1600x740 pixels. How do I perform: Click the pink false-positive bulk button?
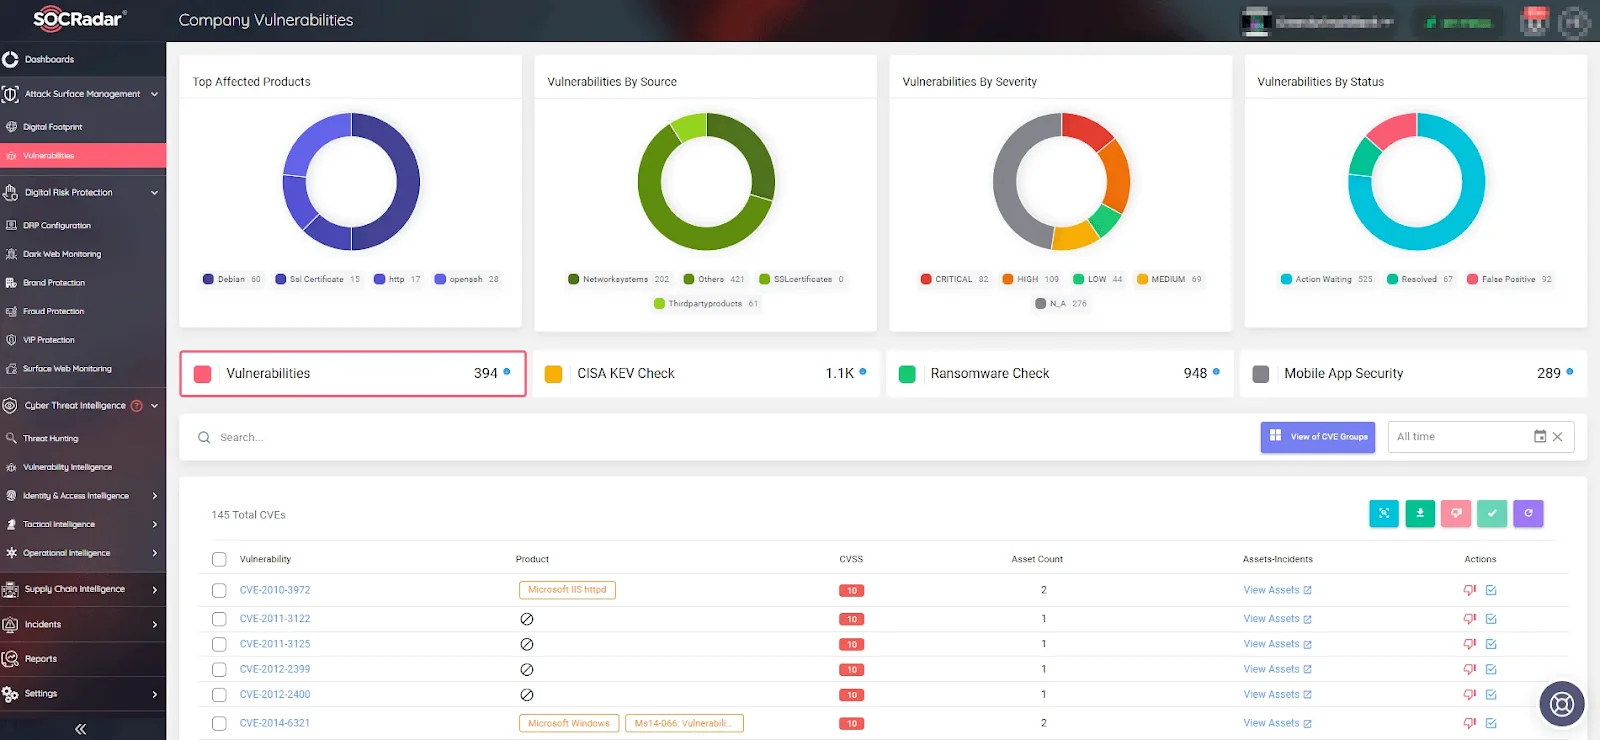coord(1456,513)
